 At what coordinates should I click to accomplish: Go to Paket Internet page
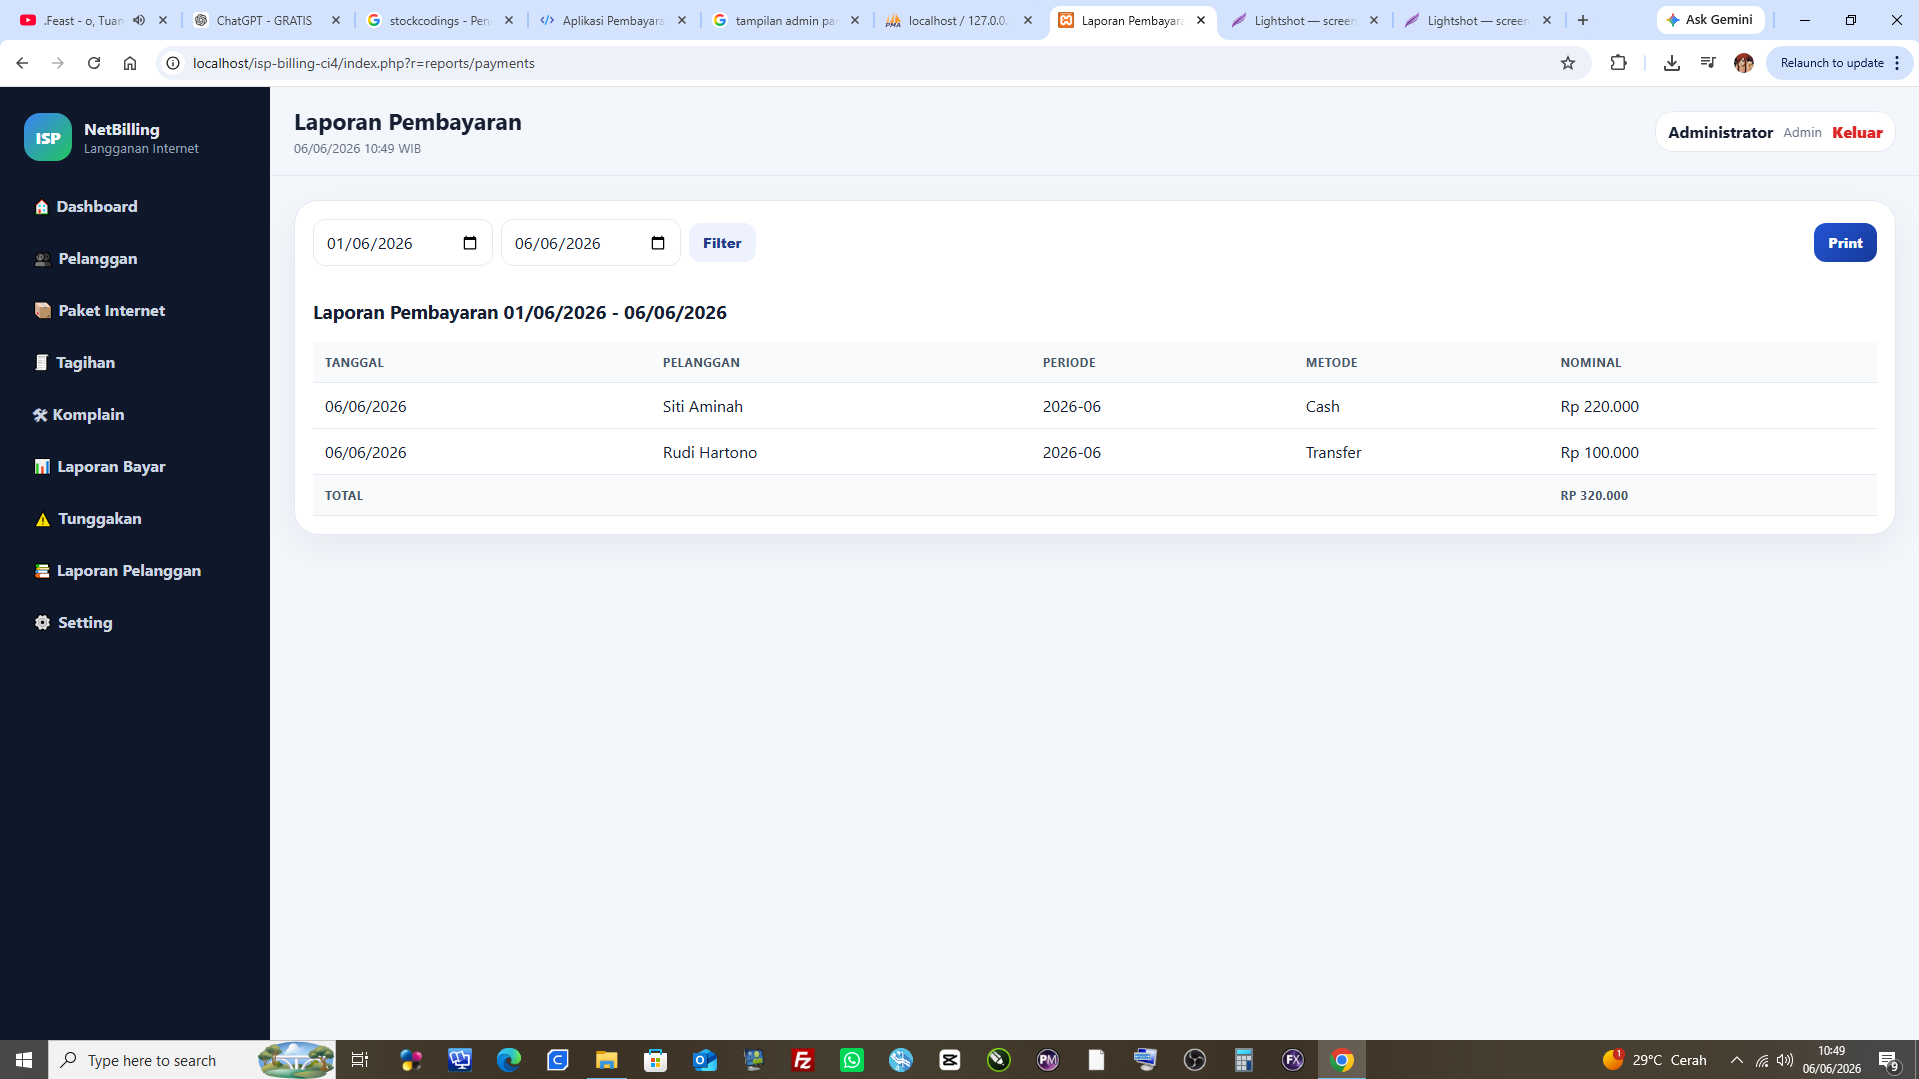(x=100, y=310)
